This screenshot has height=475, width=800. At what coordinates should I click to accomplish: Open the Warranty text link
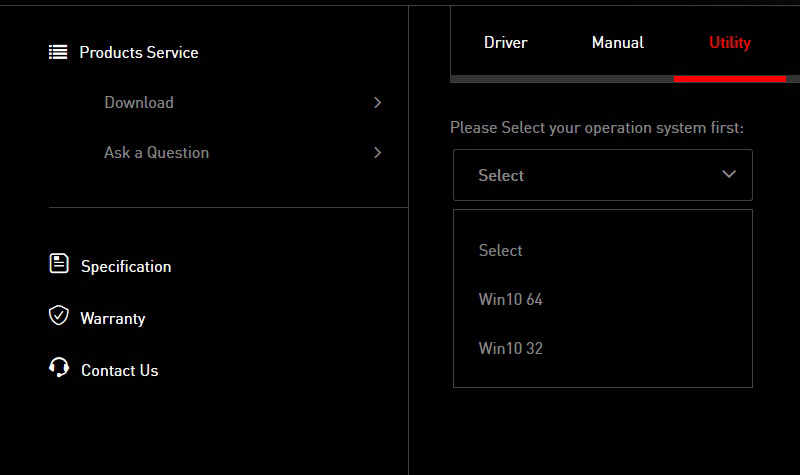pyautogui.click(x=113, y=318)
